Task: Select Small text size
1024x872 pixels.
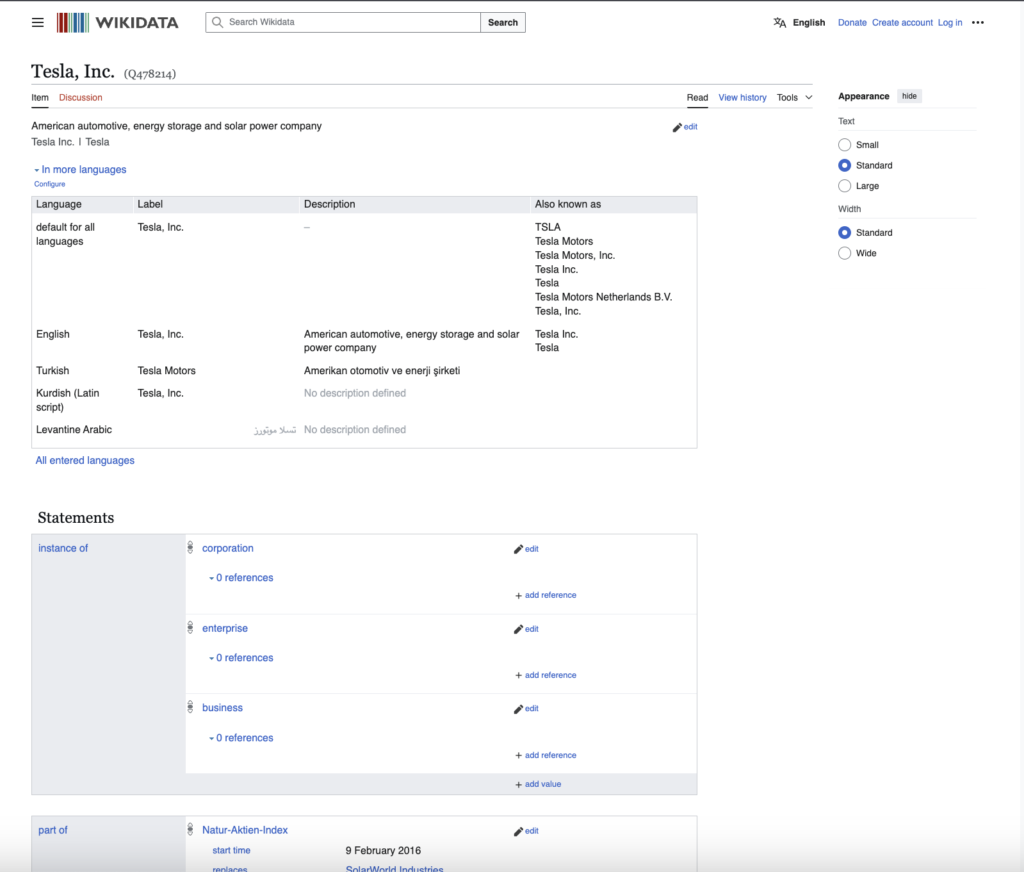Action: (844, 144)
